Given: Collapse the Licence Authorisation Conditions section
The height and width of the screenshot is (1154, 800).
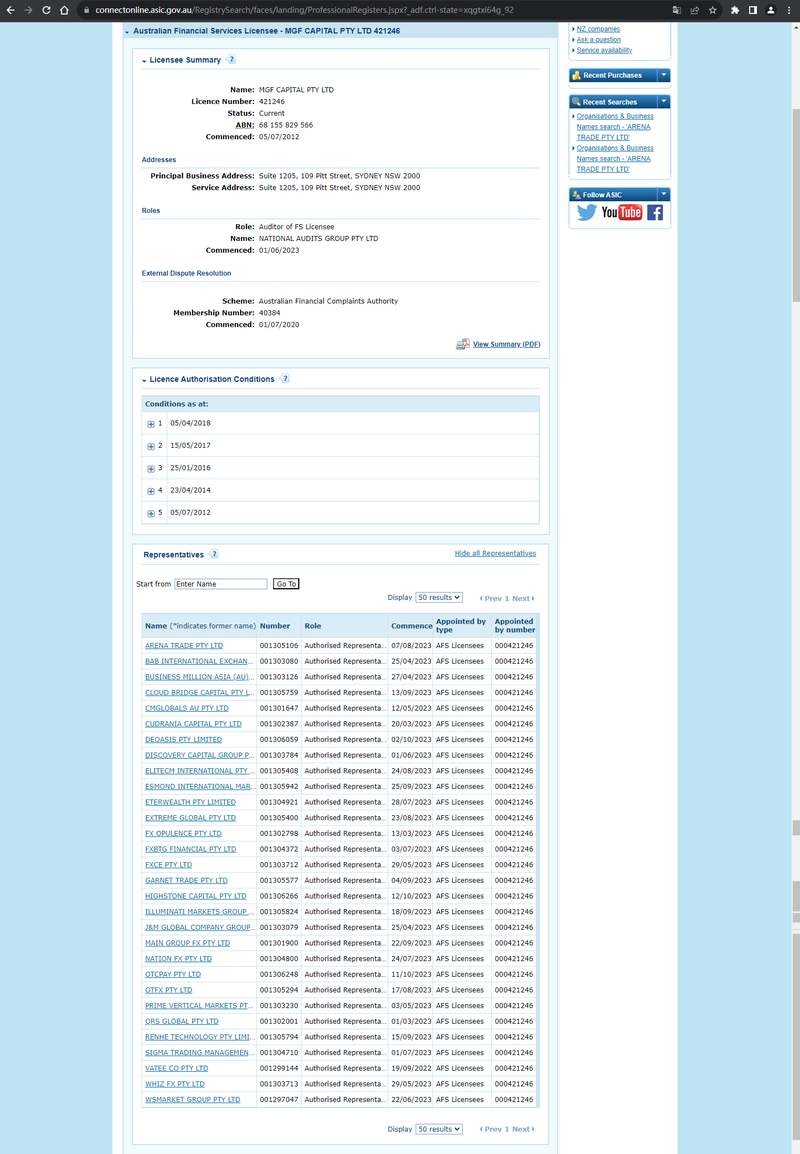Looking at the screenshot, I should pyautogui.click(x=144, y=380).
